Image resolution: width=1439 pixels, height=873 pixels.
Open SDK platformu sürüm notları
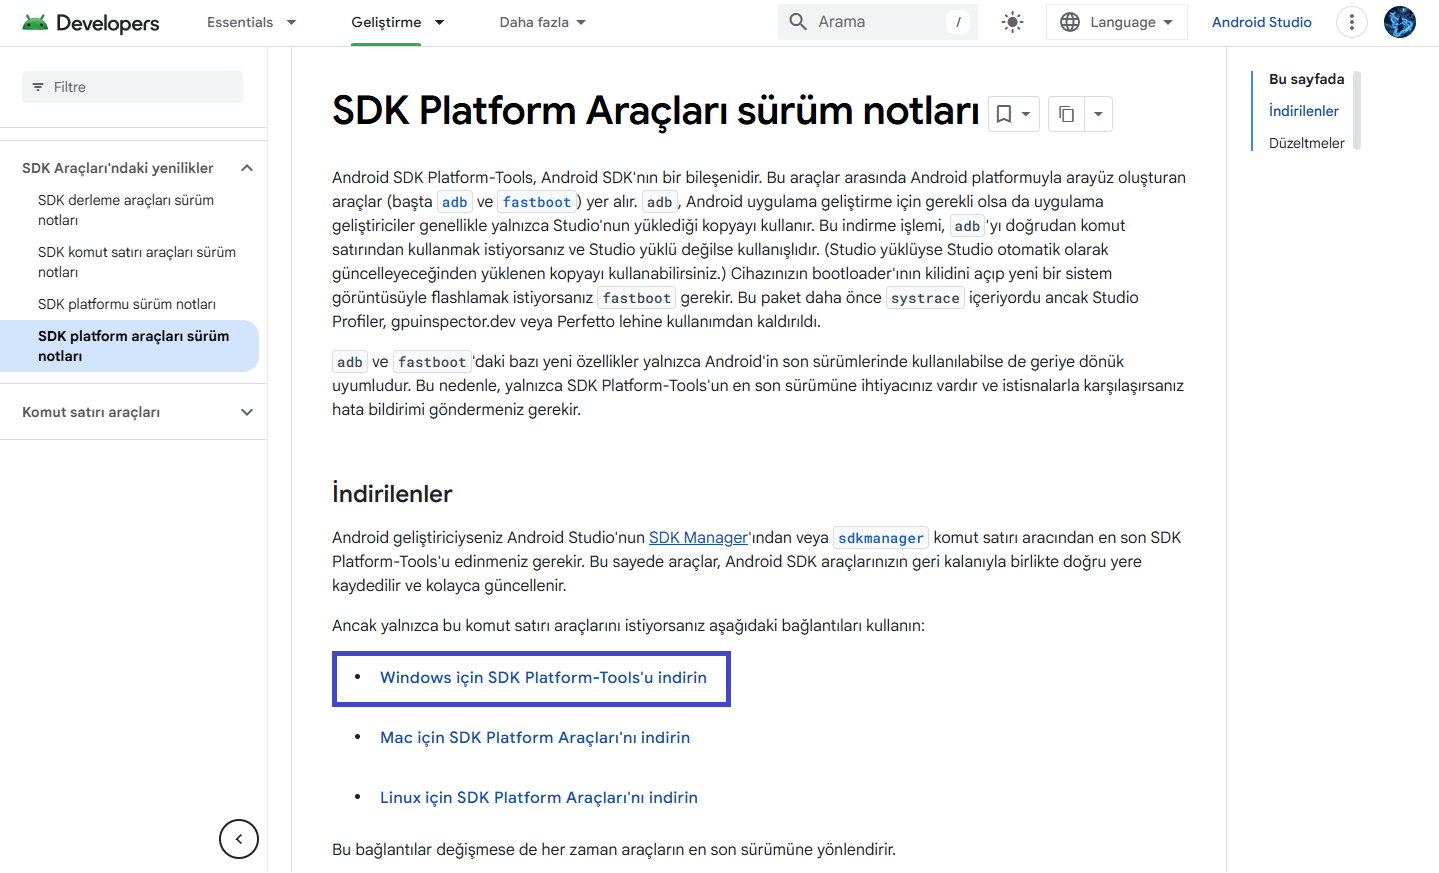click(x=127, y=304)
